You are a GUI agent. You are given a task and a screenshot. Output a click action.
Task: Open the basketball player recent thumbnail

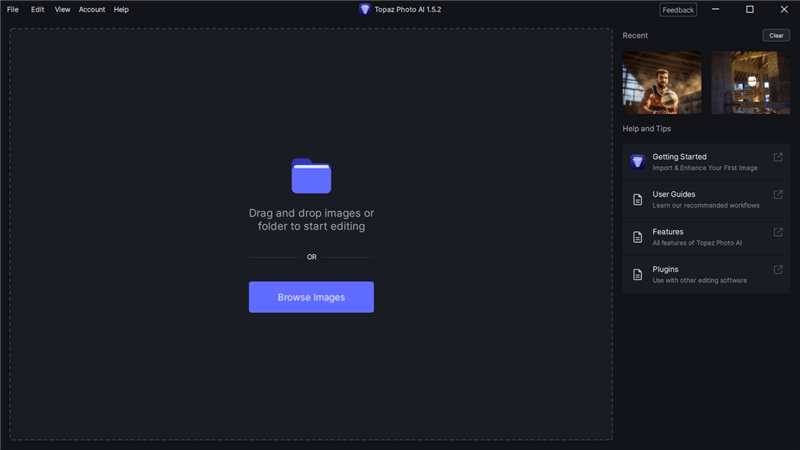(x=662, y=83)
